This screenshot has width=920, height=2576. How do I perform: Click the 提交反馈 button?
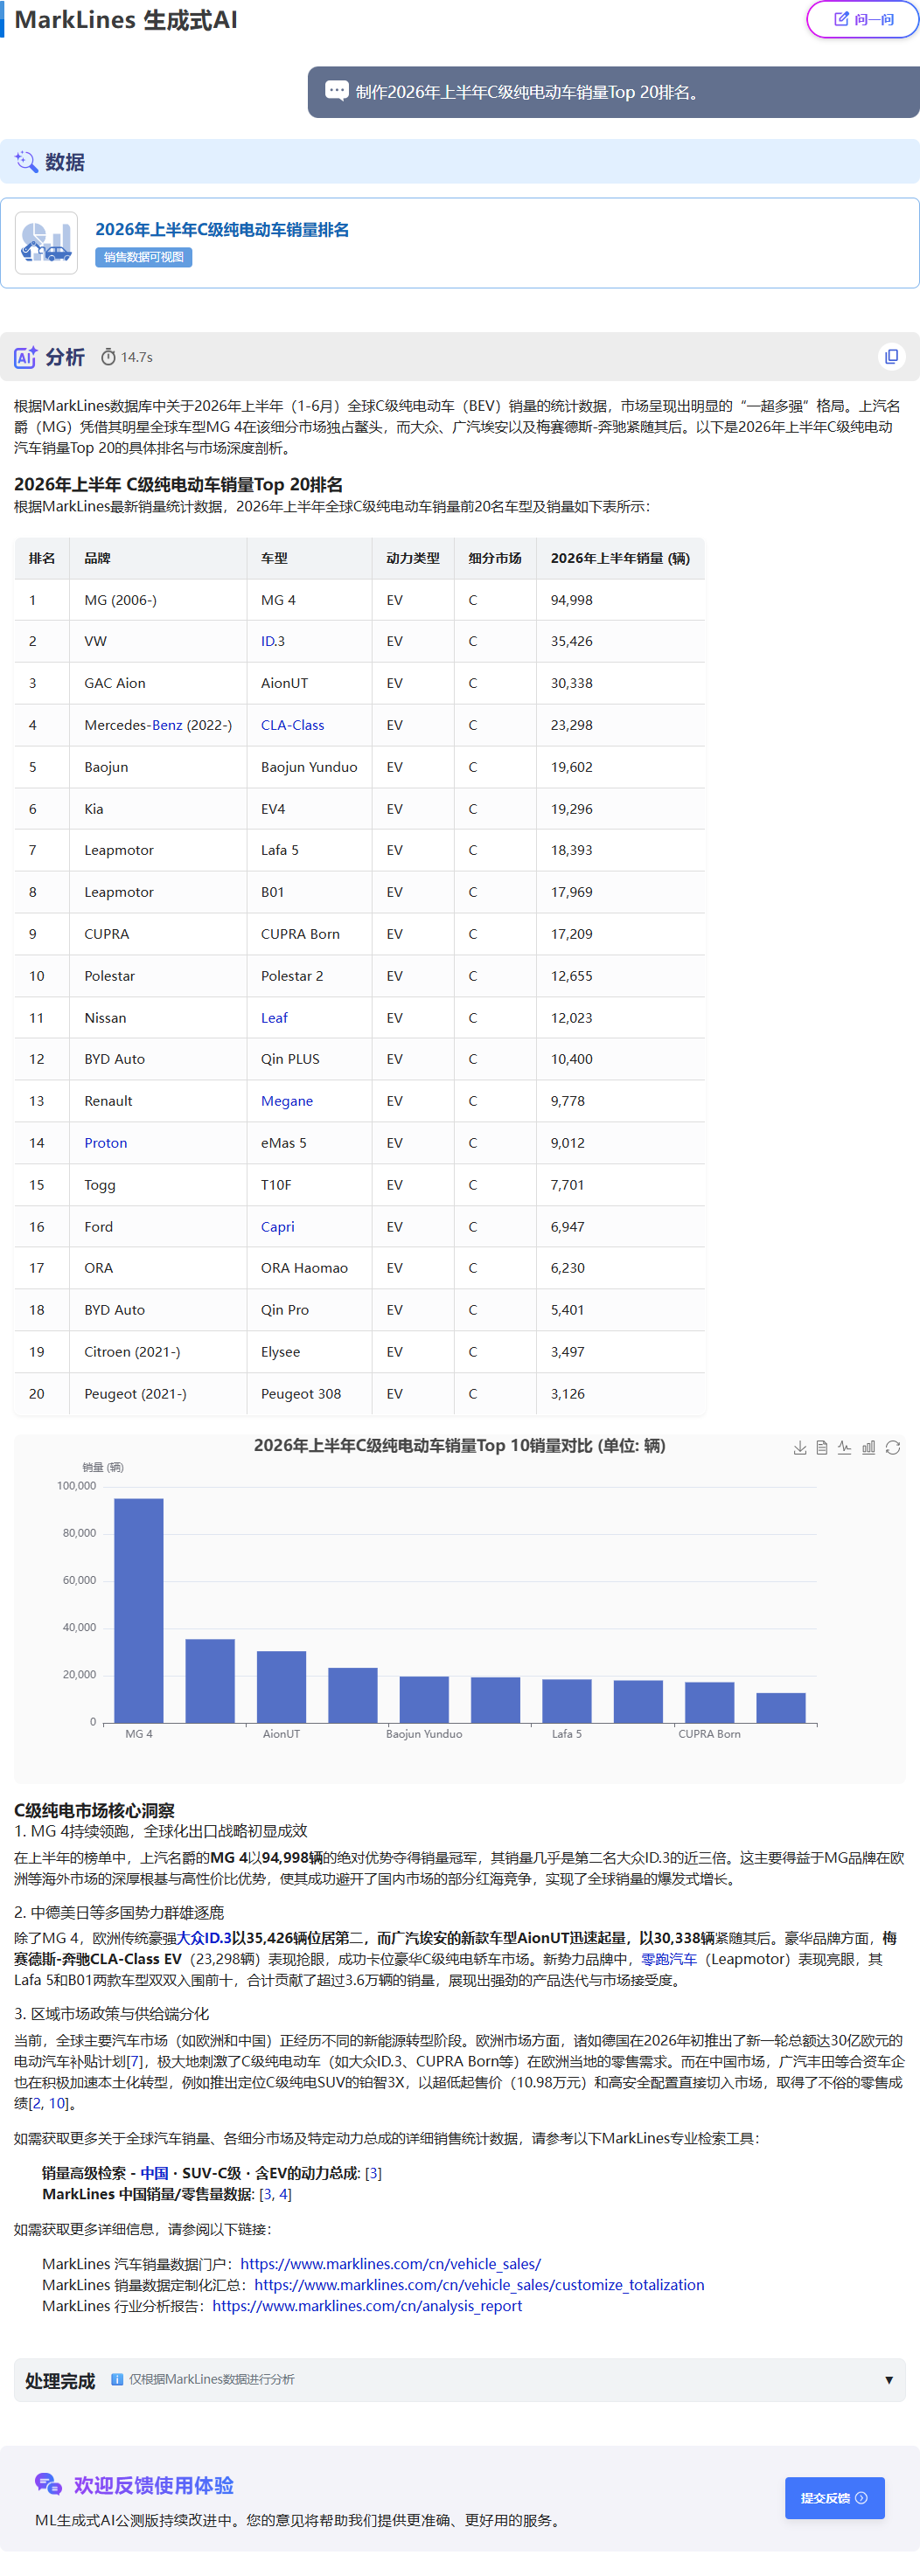tap(835, 2498)
